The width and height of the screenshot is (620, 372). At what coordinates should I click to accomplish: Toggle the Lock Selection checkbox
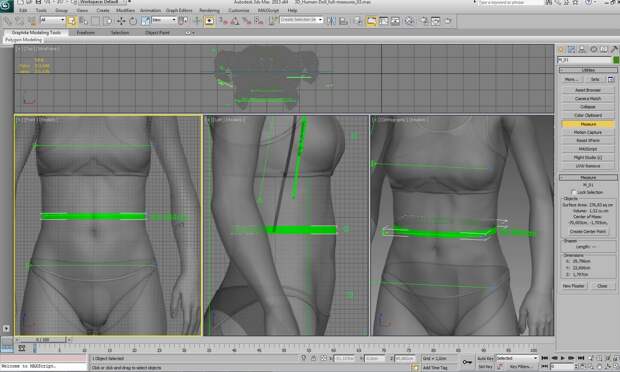click(x=574, y=192)
